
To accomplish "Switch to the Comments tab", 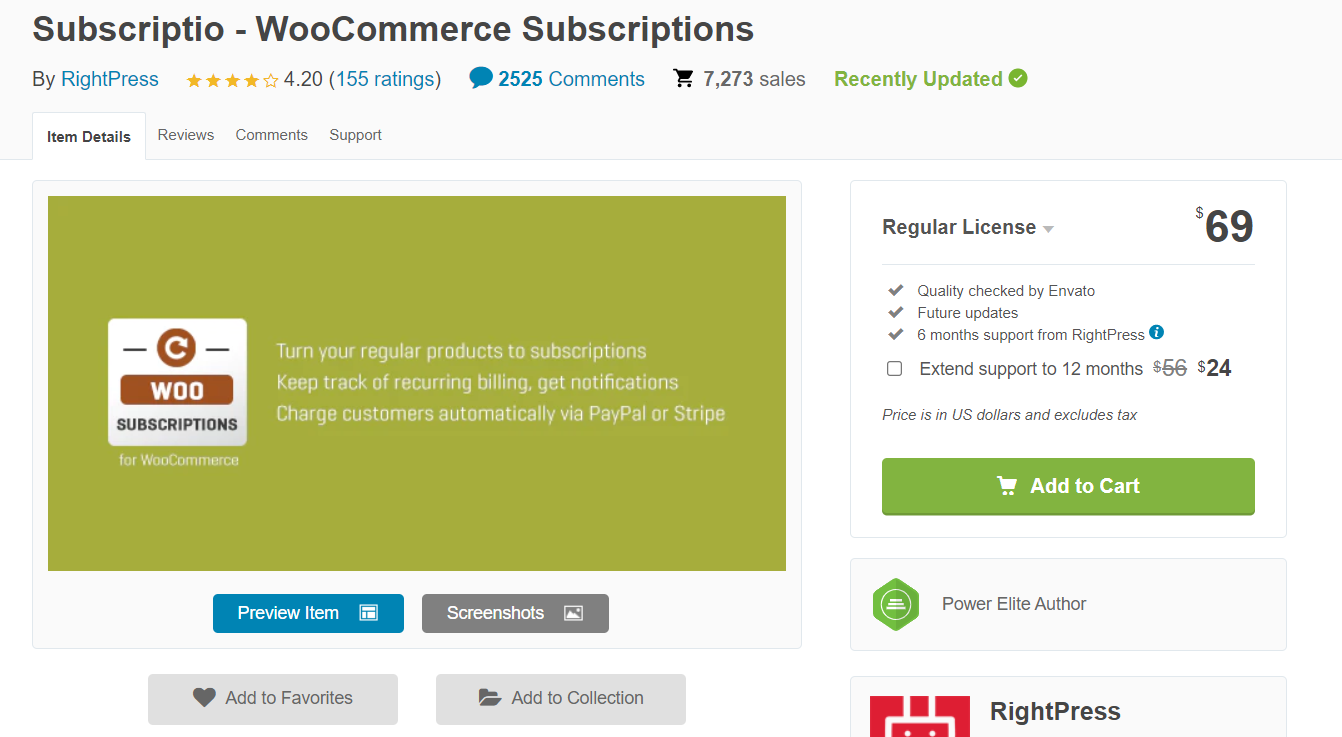I will [x=272, y=135].
